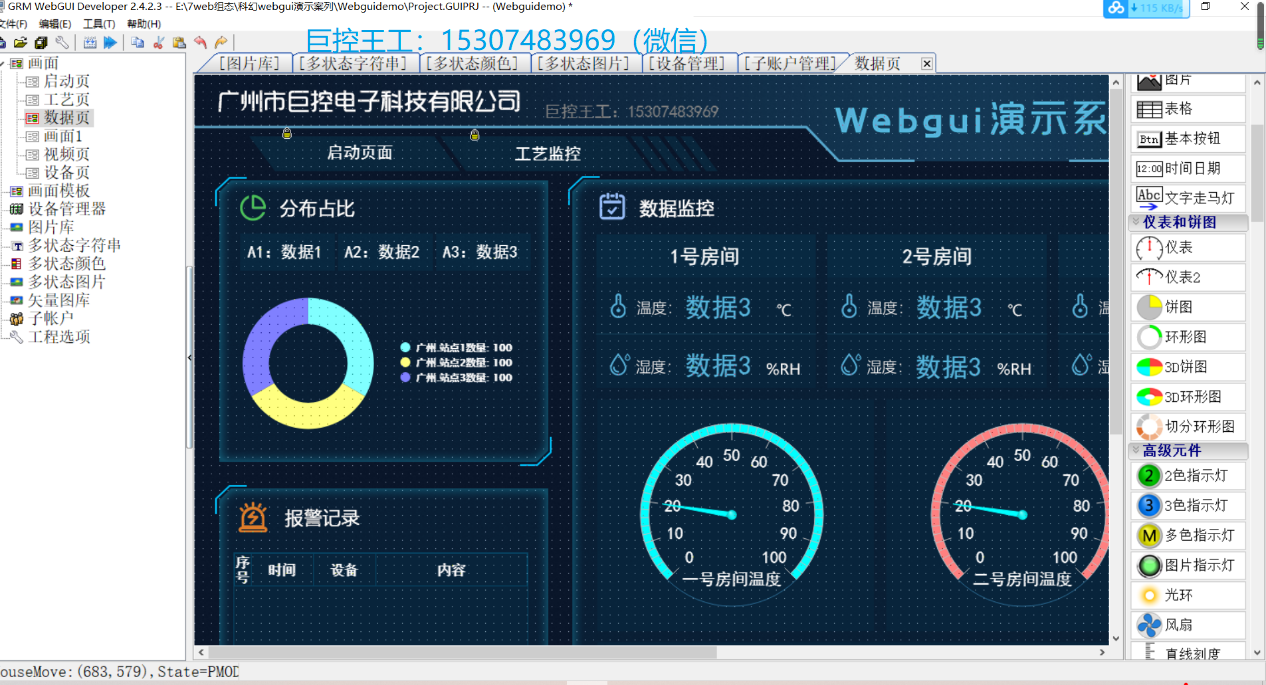Pick the 风扇 fan component

[x=1188, y=626]
